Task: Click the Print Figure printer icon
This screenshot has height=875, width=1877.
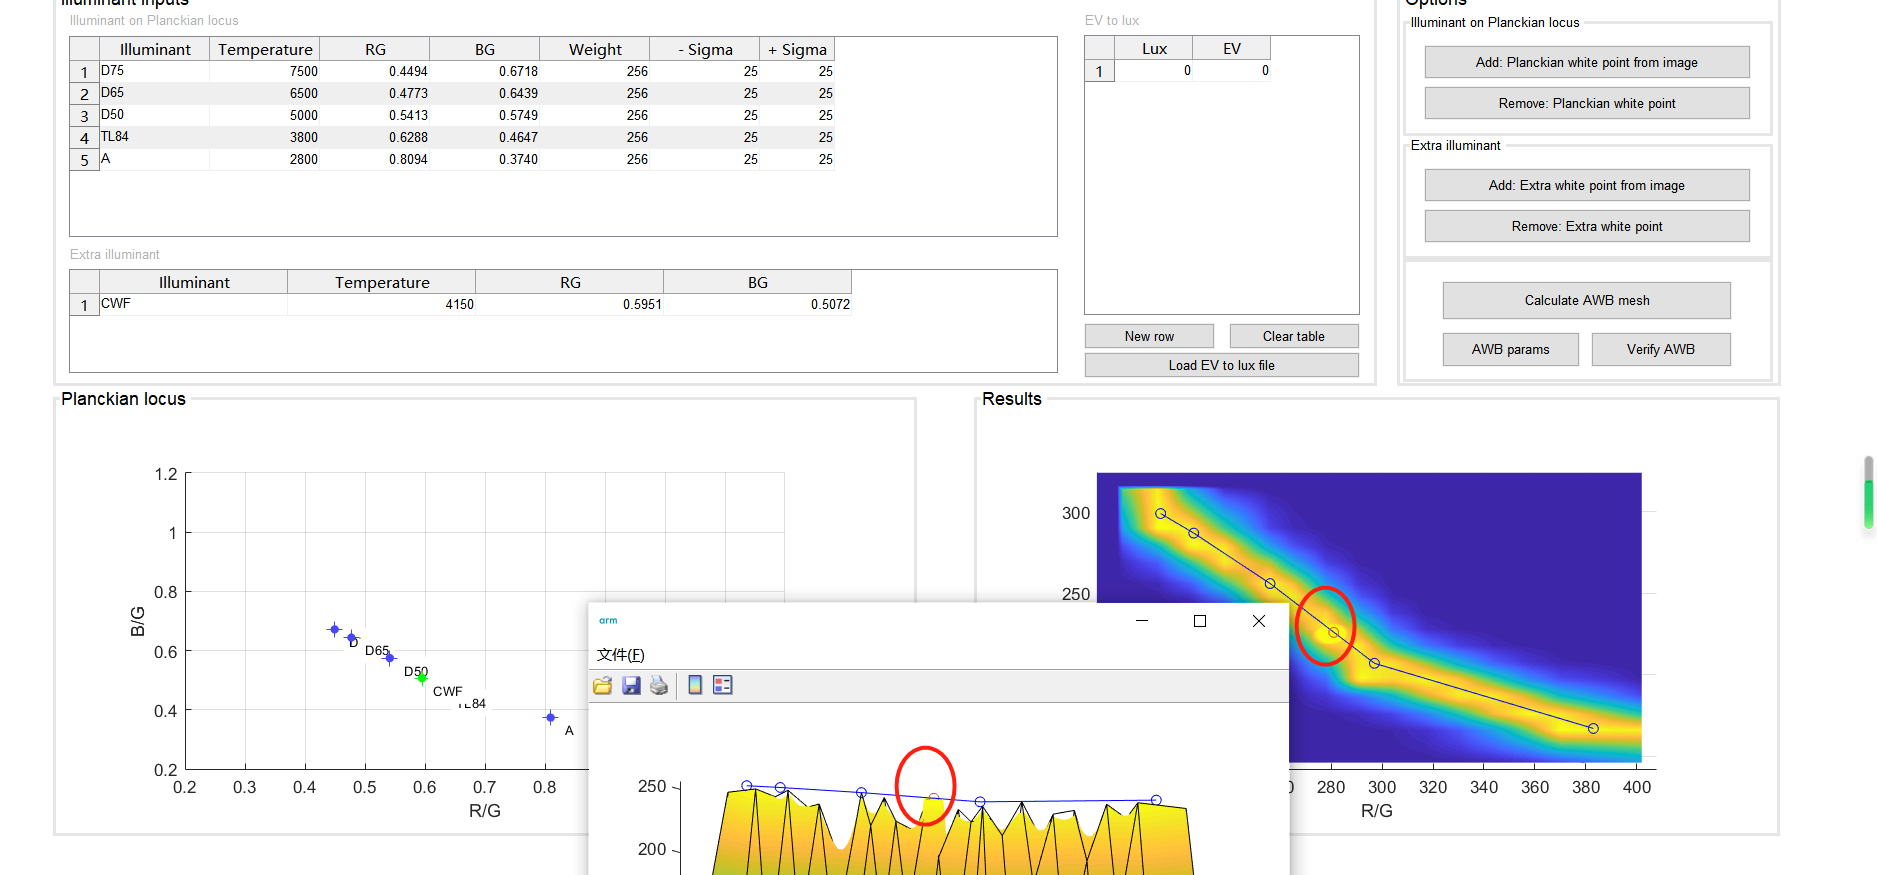Action: (659, 685)
